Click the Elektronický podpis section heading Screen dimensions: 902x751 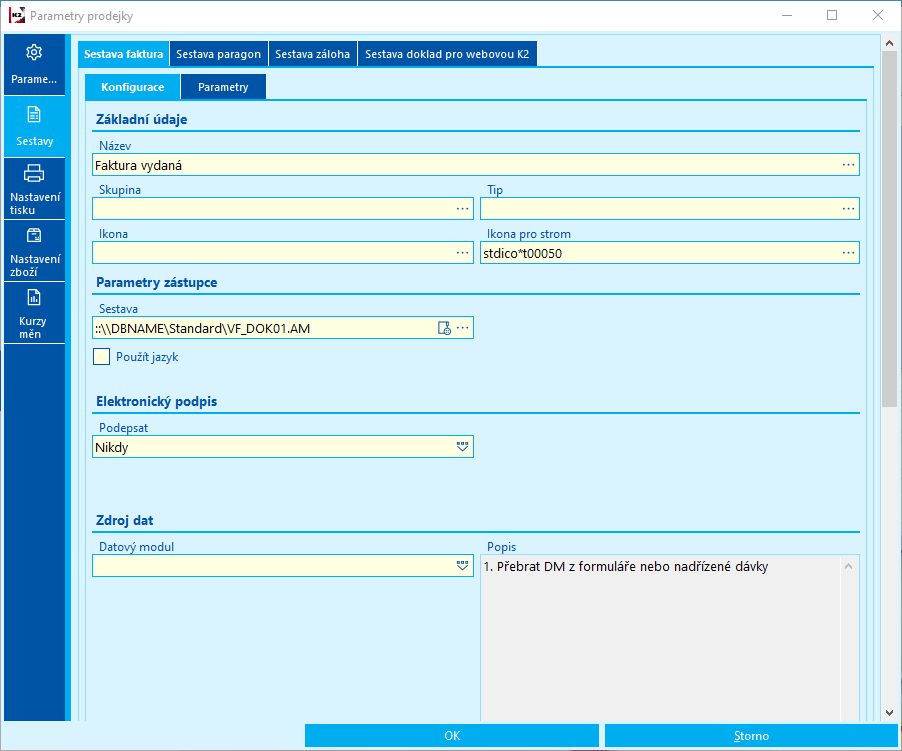coord(156,401)
